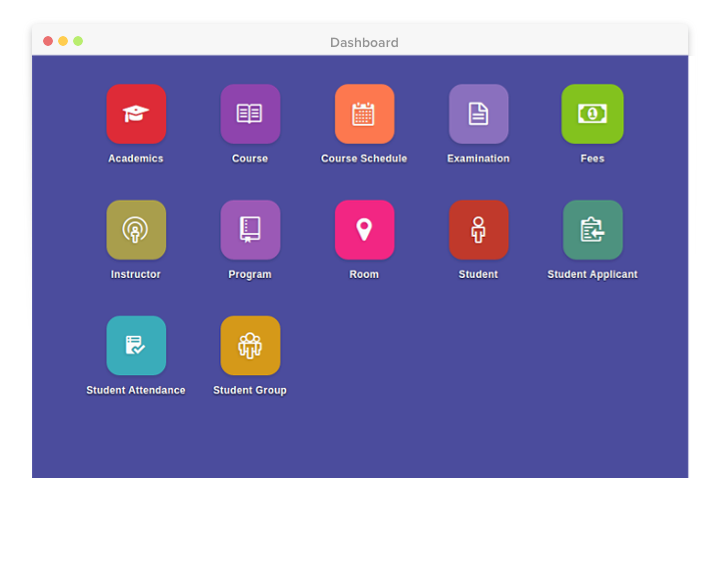
Task: Open the Student Attendance checklist icon
Action: pyautogui.click(x=136, y=345)
